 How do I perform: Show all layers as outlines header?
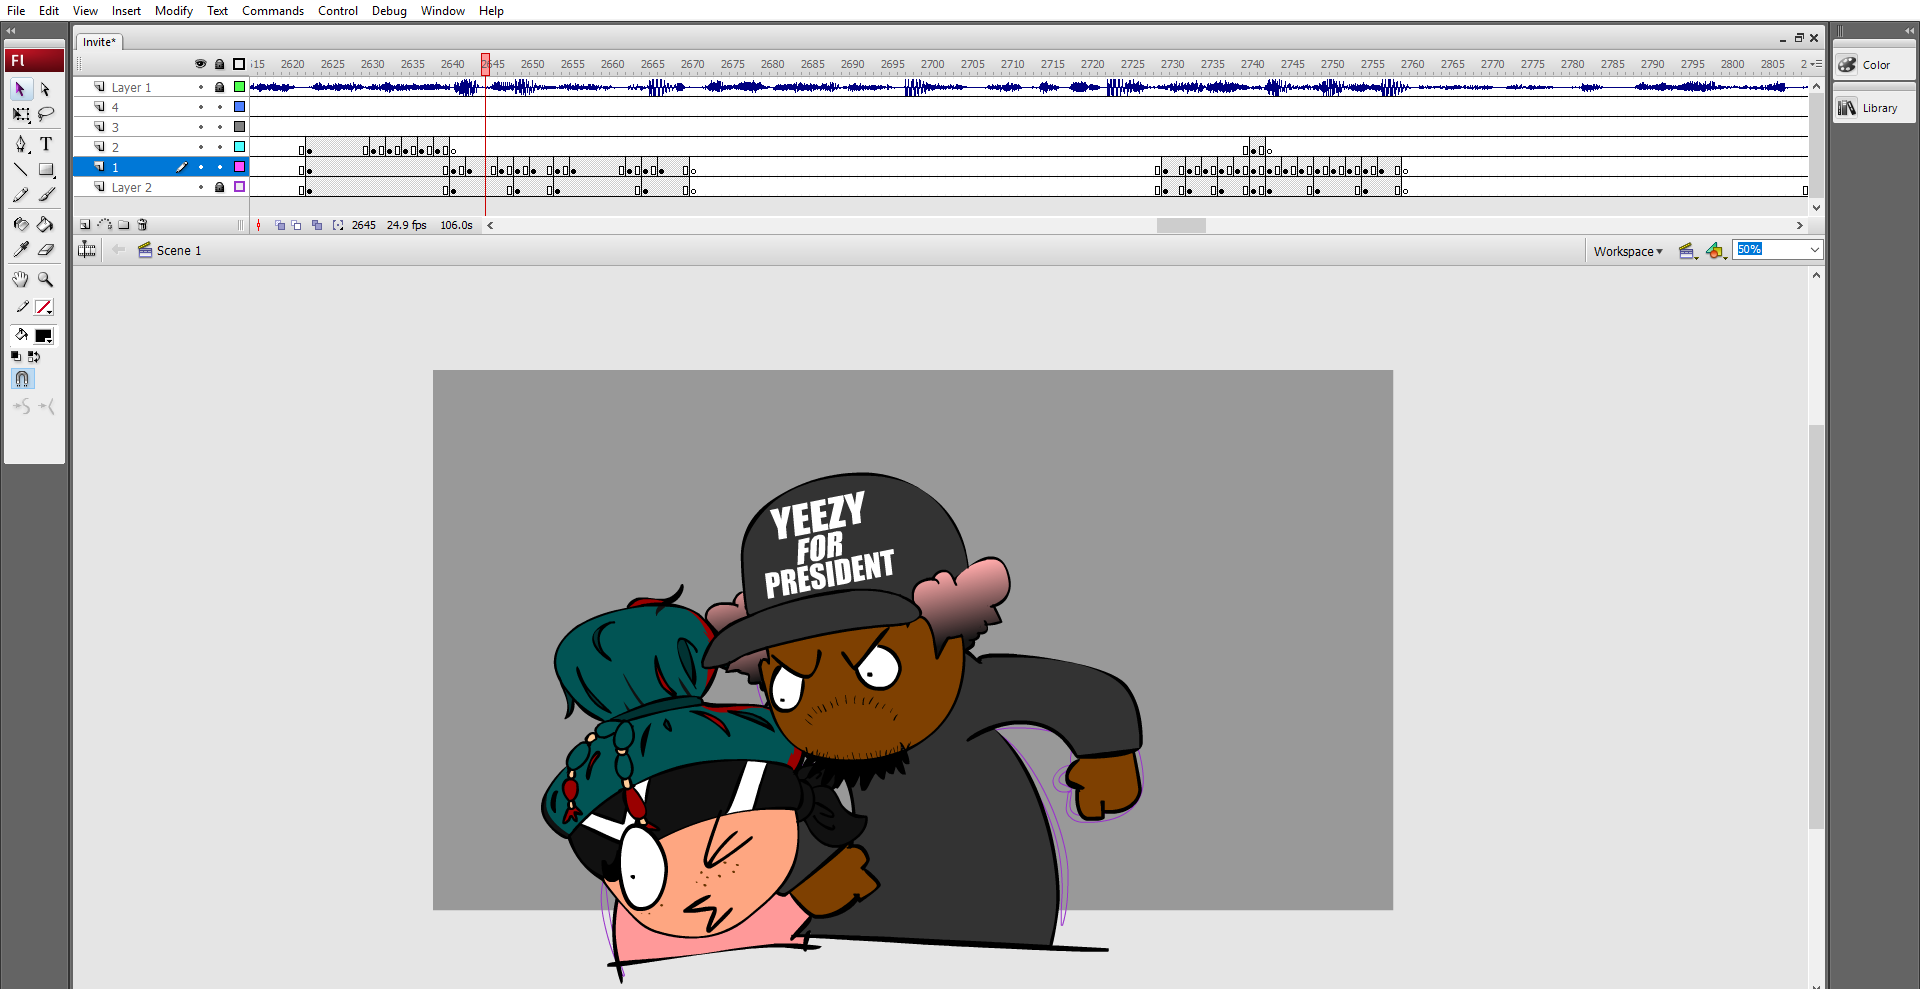(x=239, y=64)
